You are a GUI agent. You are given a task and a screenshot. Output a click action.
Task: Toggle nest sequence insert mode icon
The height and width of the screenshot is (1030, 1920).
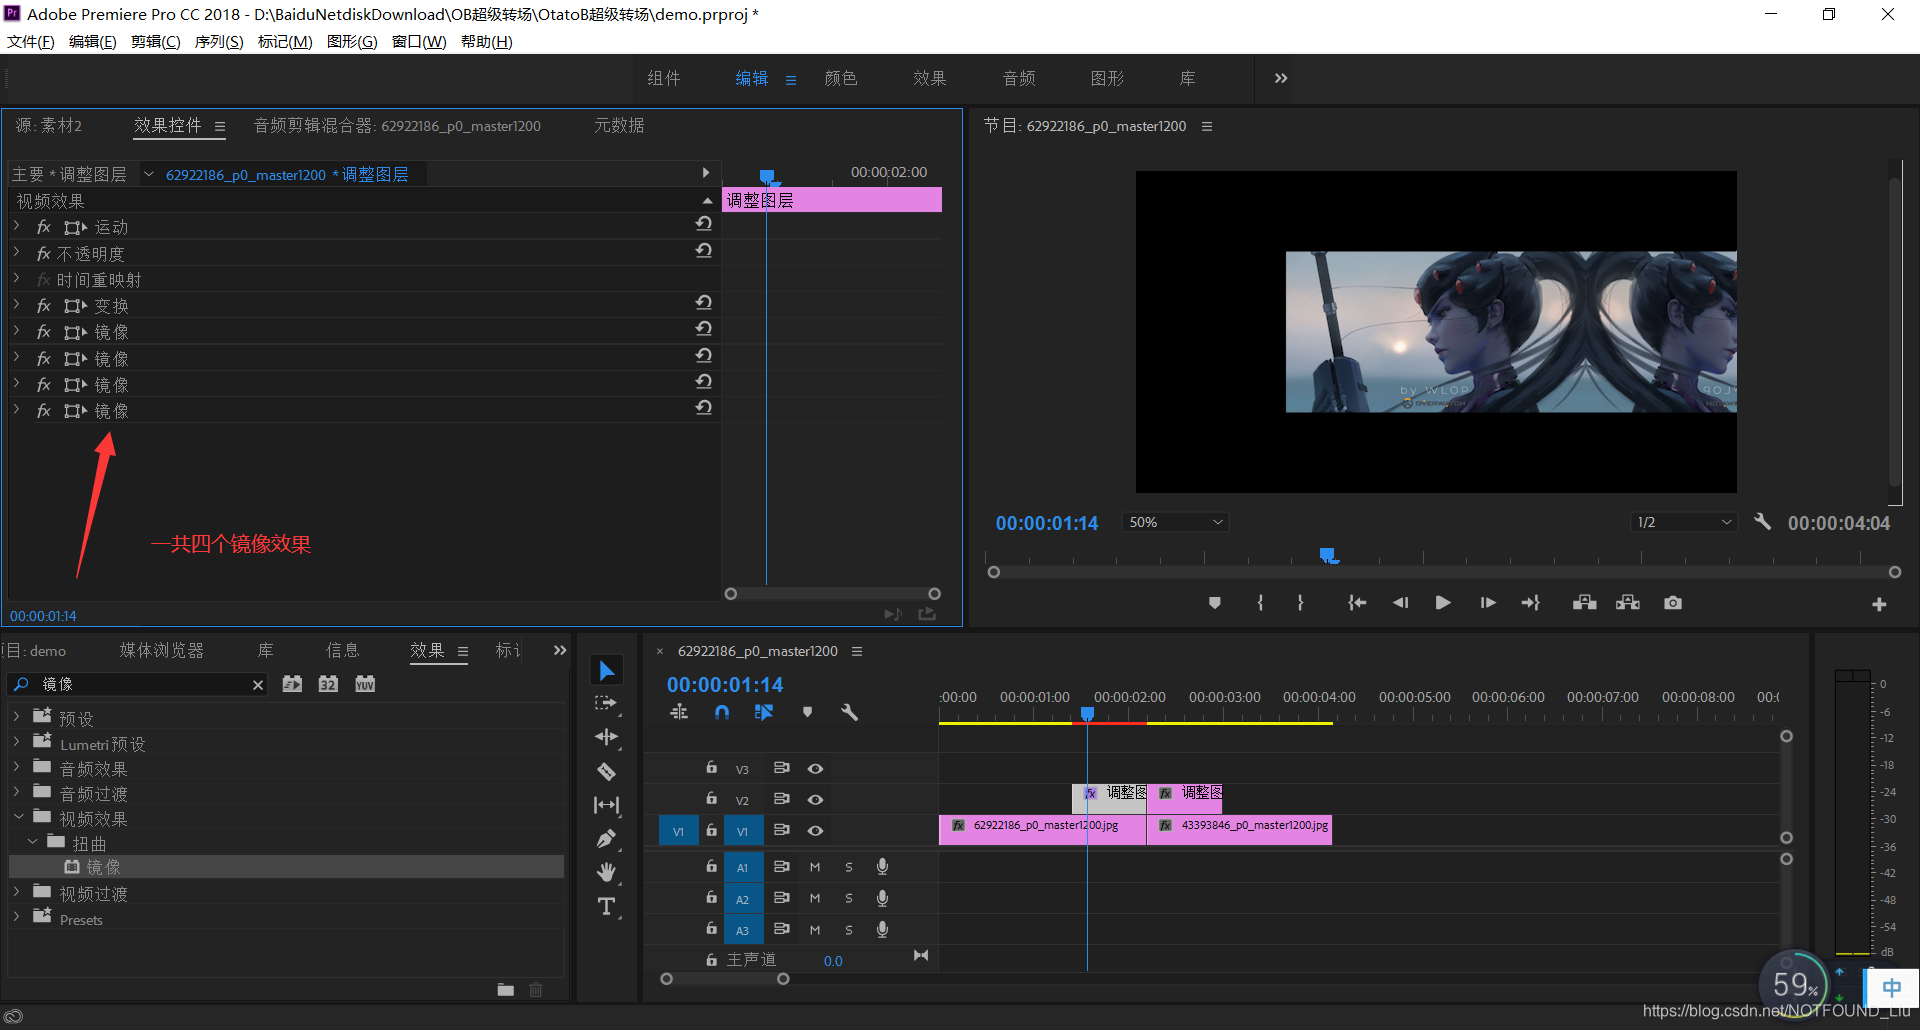679,712
